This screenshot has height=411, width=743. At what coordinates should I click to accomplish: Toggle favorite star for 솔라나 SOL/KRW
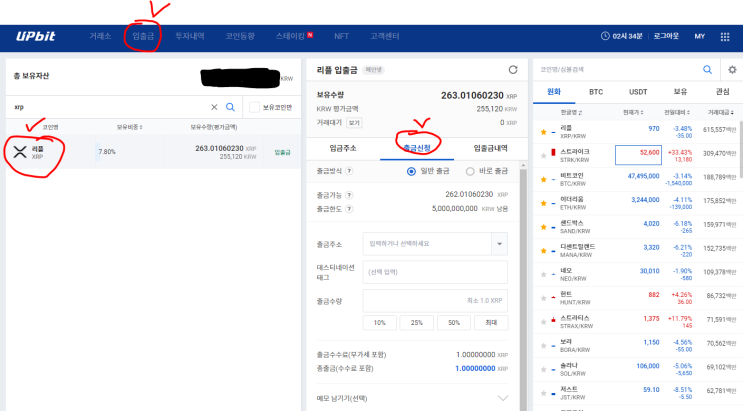click(x=544, y=369)
